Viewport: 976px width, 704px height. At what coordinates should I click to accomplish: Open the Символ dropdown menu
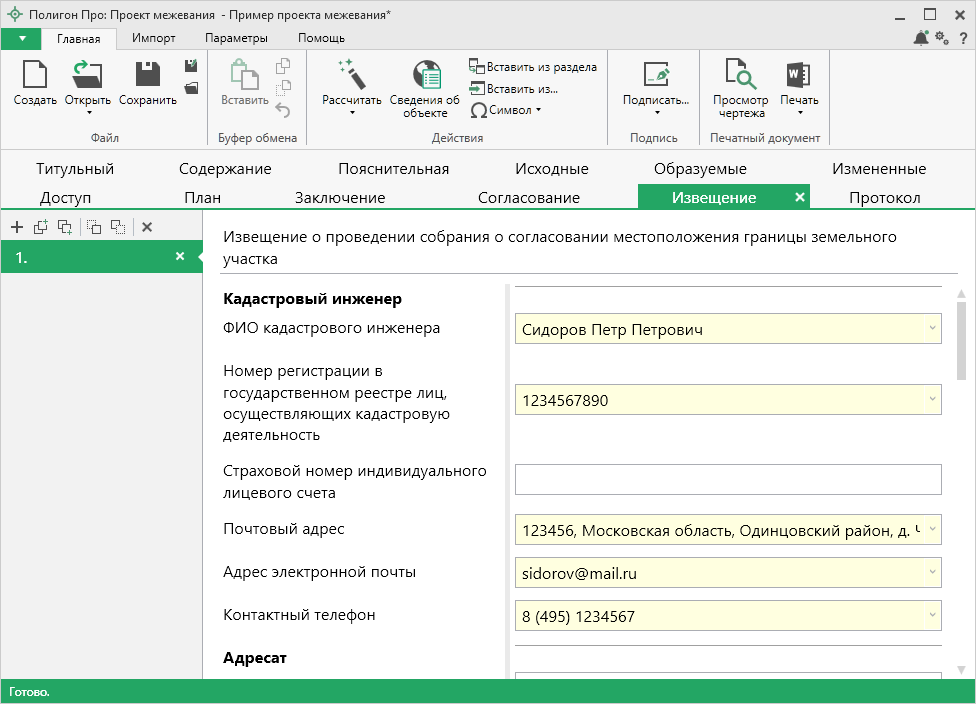506,110
